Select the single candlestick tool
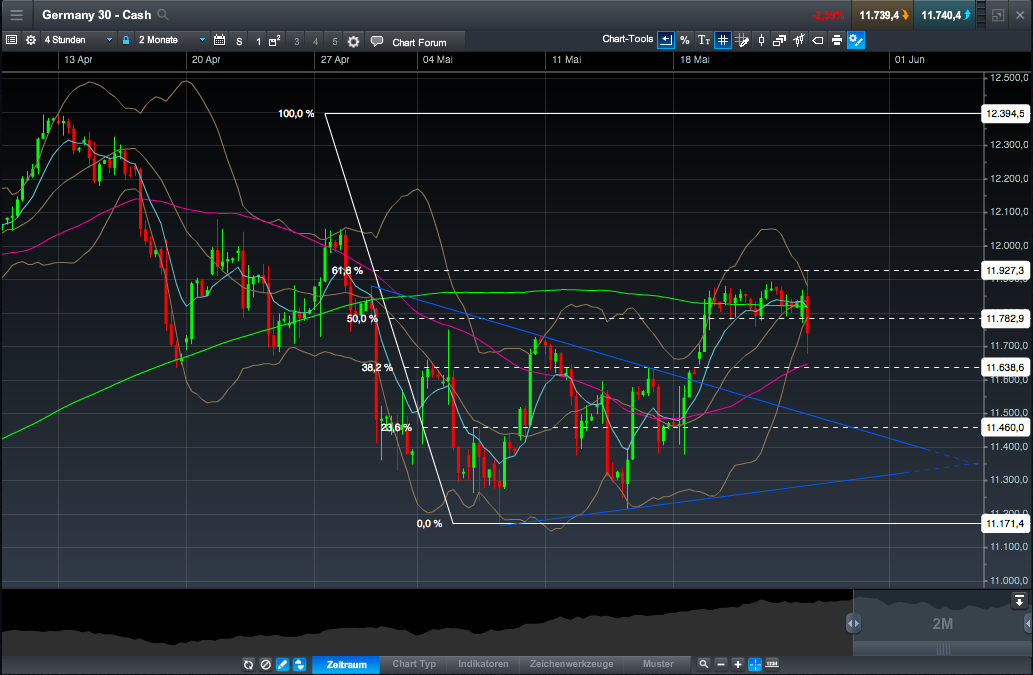 [761, 40]
